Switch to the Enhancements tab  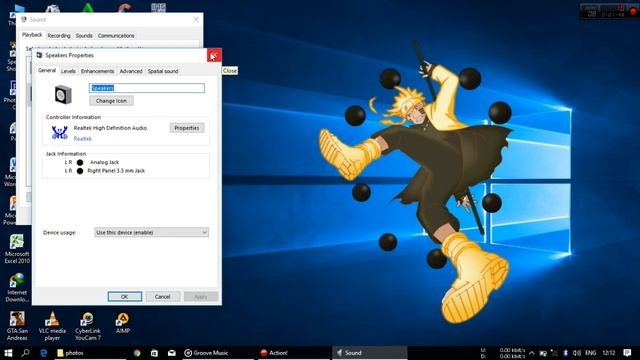coord(98,71)
